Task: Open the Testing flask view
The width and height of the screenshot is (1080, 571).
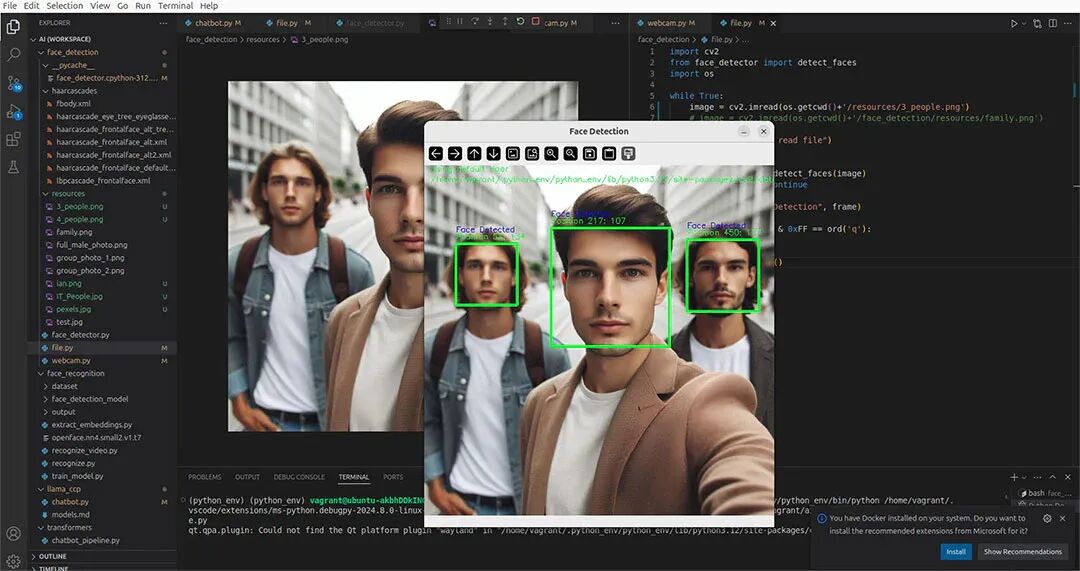Action: [13, 167]
